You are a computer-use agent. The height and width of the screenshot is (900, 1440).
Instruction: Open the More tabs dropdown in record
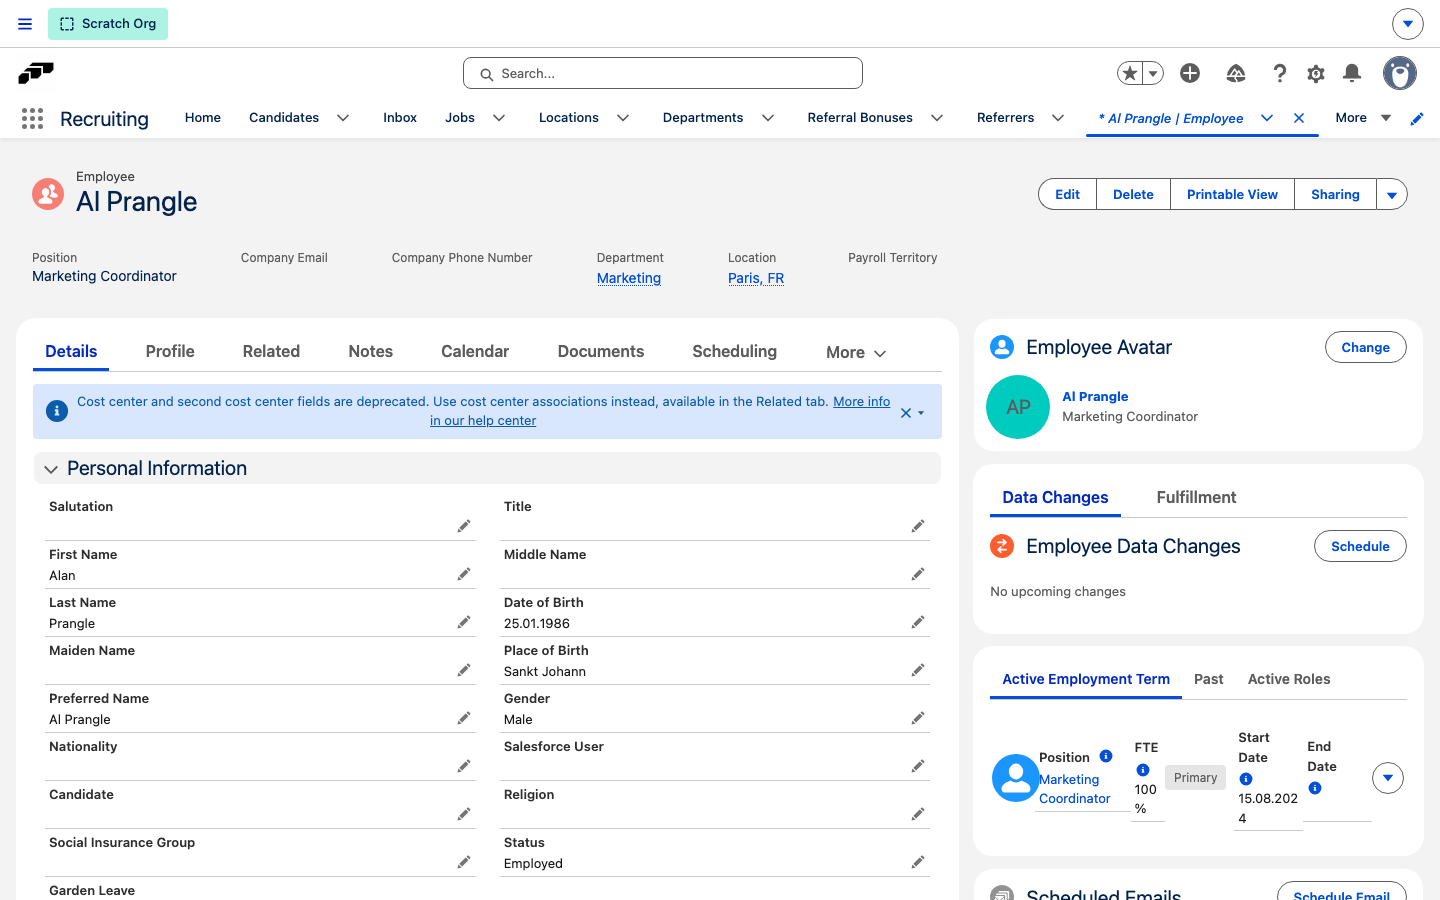[x=856, y=353]
